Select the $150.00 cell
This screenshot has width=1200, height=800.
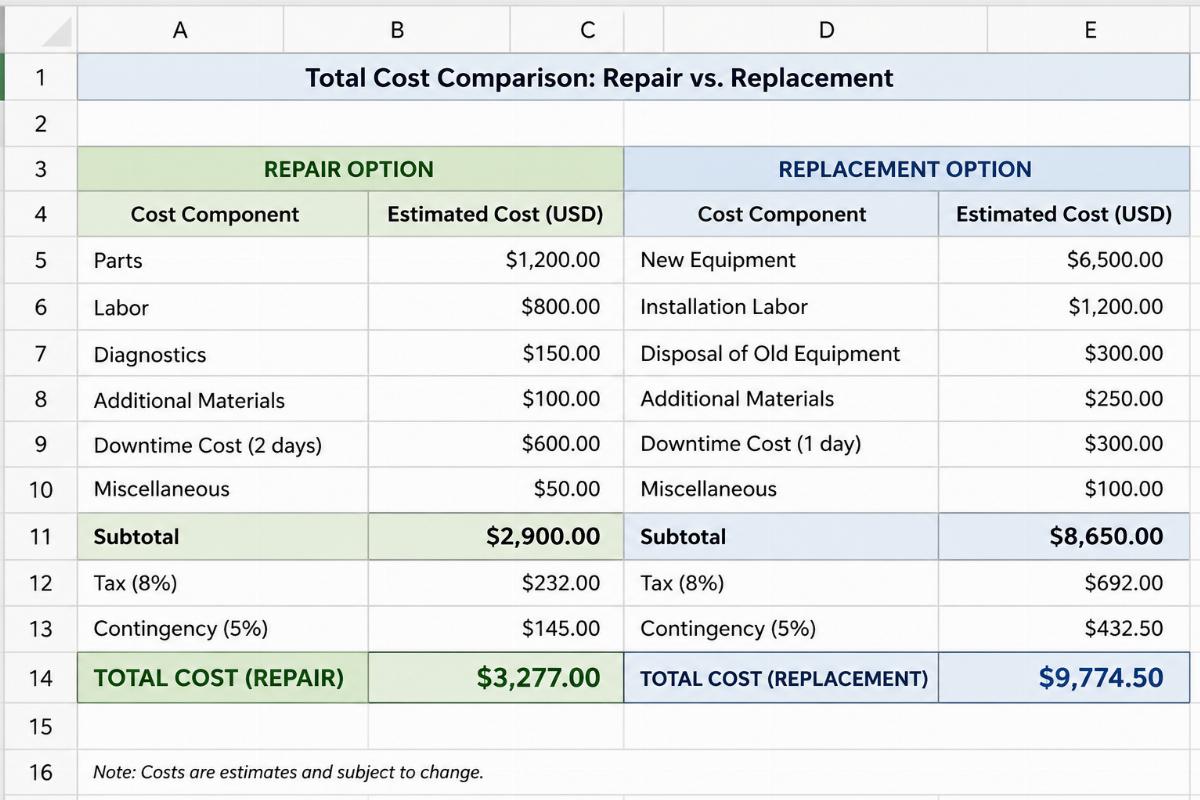click(x=496, y=354)
